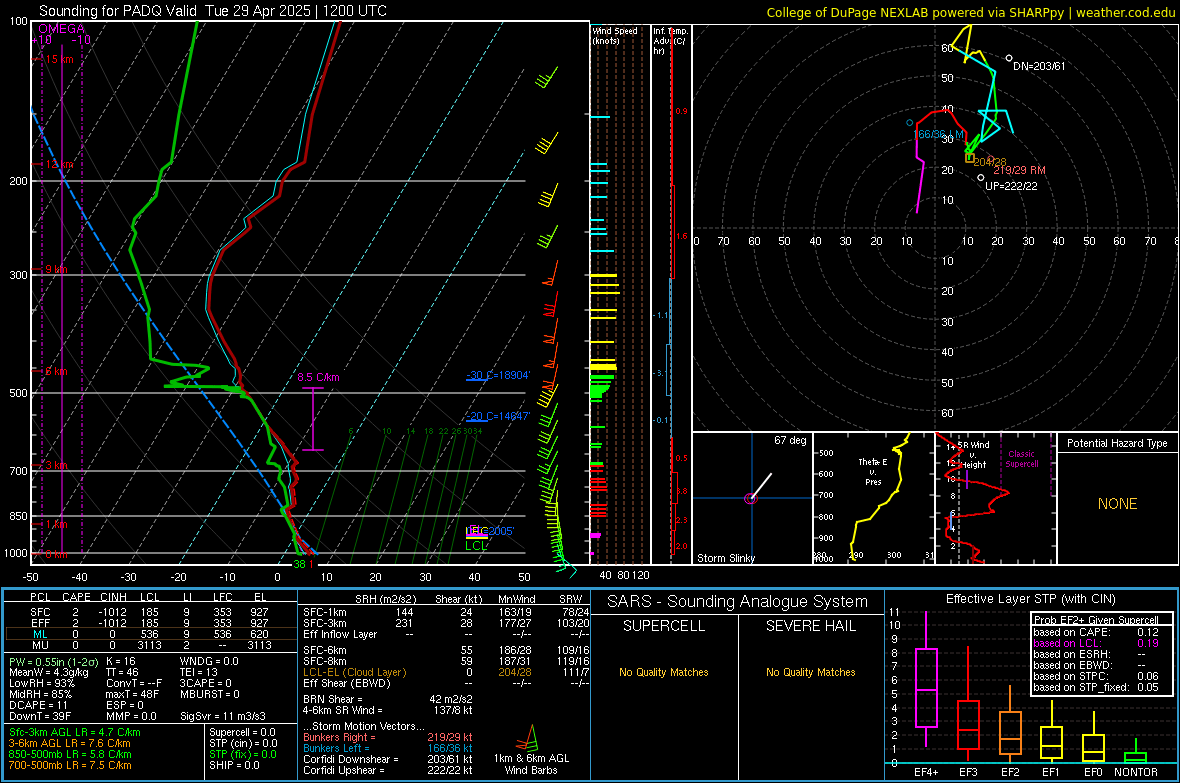The width and height of the screenshot is (1180, 783).
Task: Click the maxT = 48F value
Action: pyautogui.click(x=132, y=694)
